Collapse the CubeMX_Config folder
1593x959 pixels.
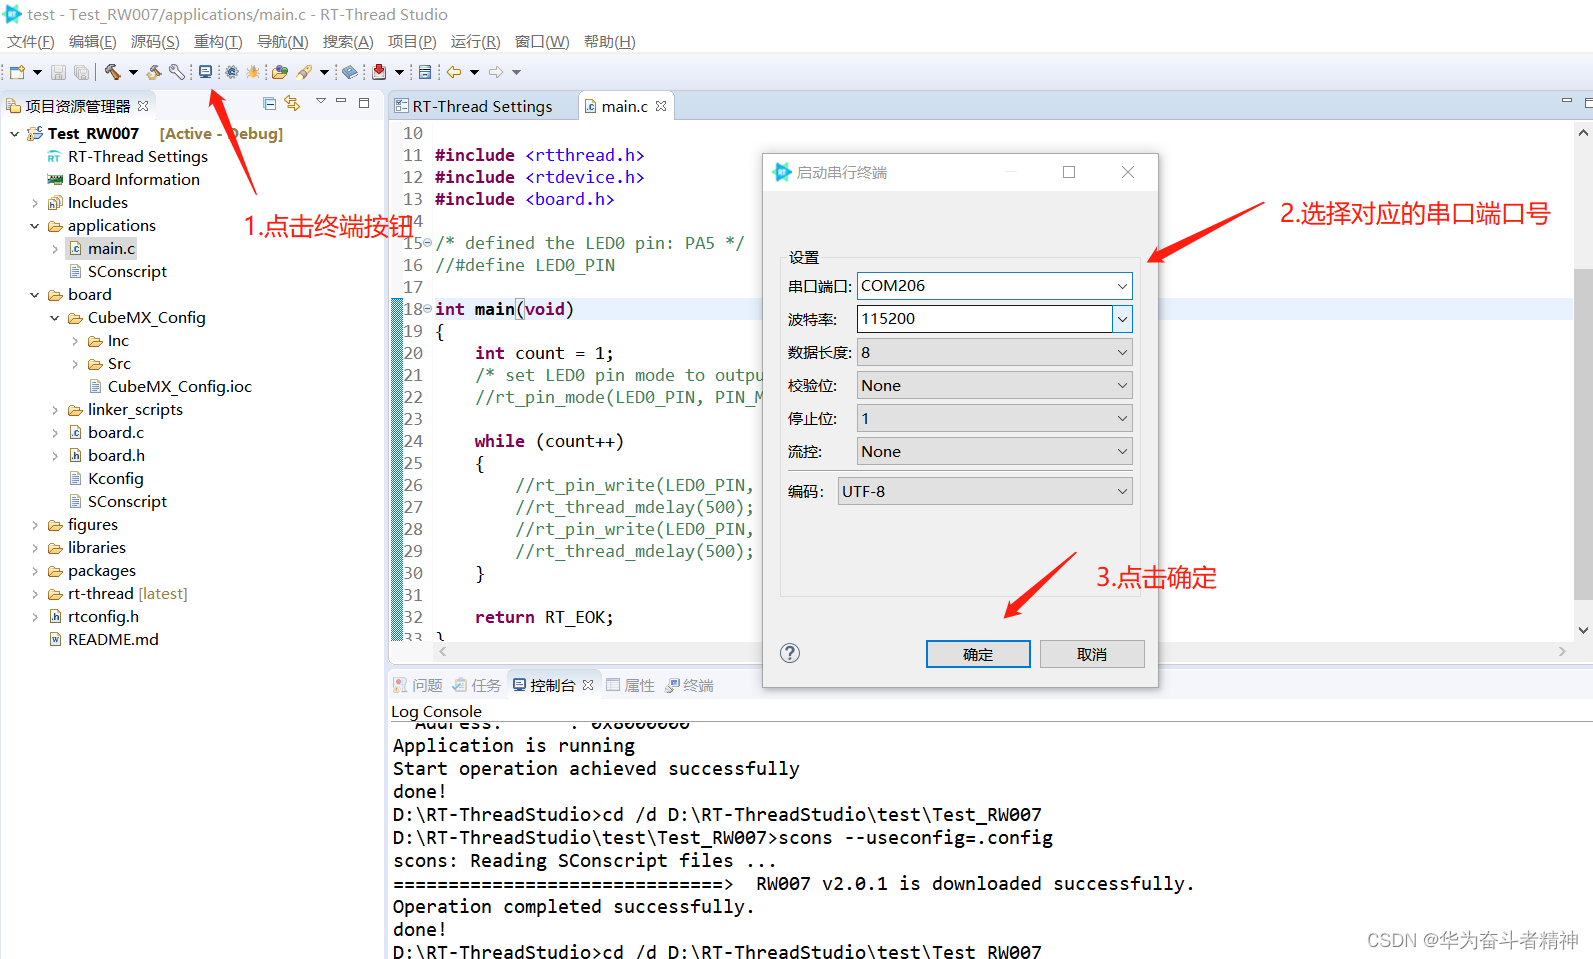click(54, 318)
